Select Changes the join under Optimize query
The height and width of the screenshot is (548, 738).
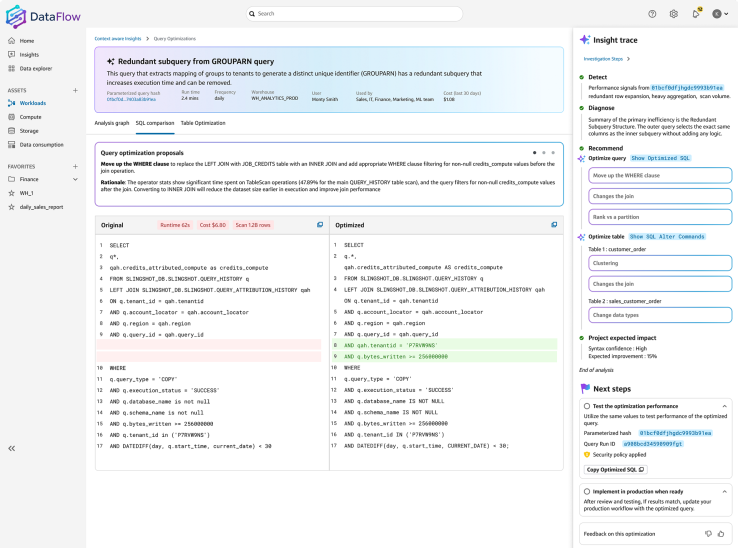point(660,196)
